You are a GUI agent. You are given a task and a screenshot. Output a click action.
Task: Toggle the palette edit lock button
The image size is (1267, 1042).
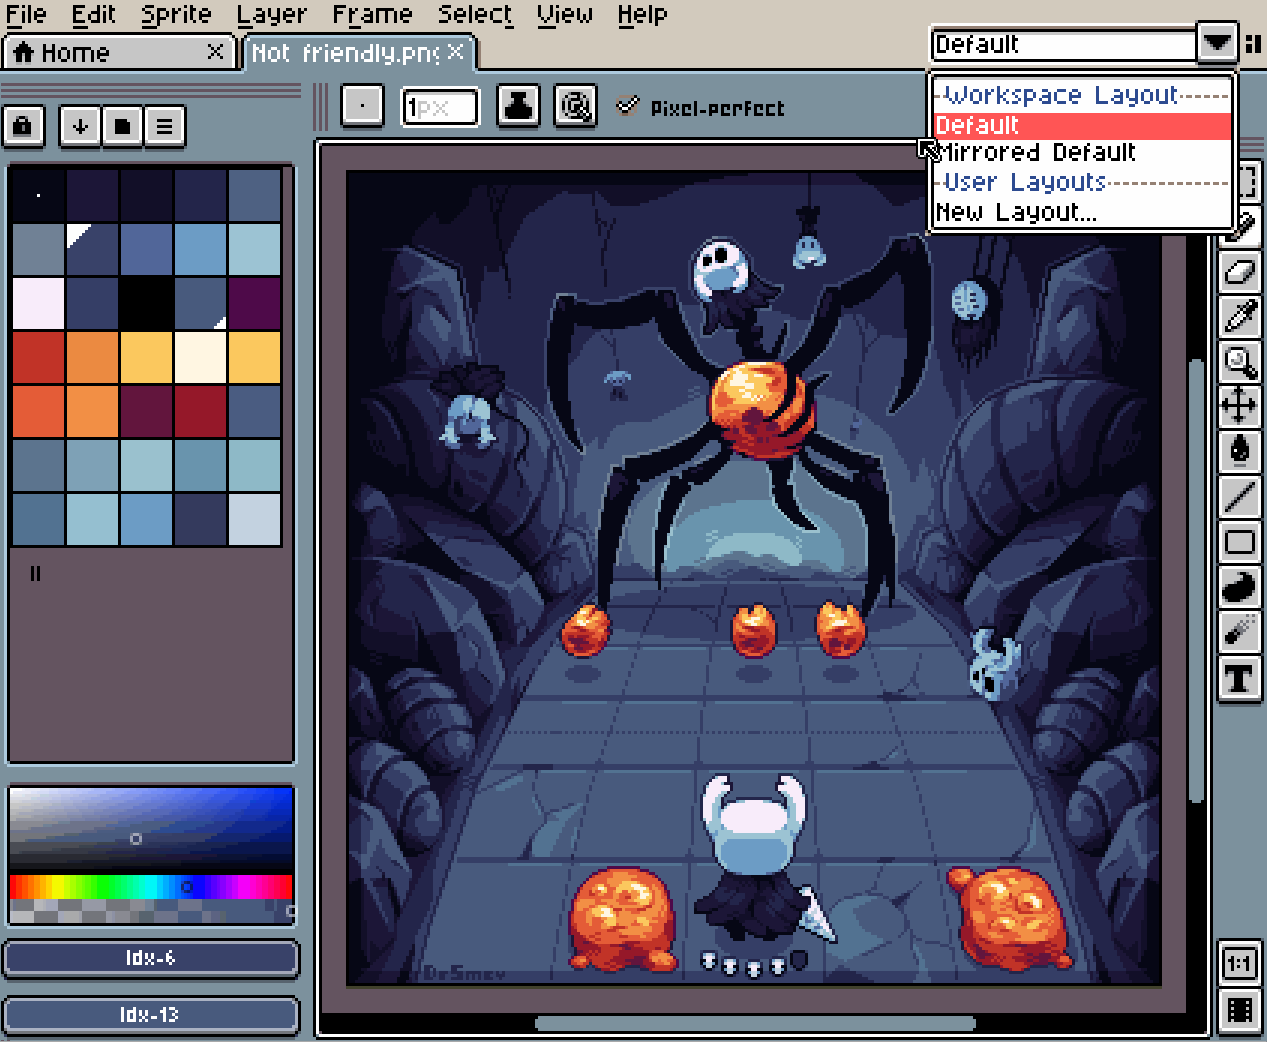pyautogui.click(x=23, y=126)
